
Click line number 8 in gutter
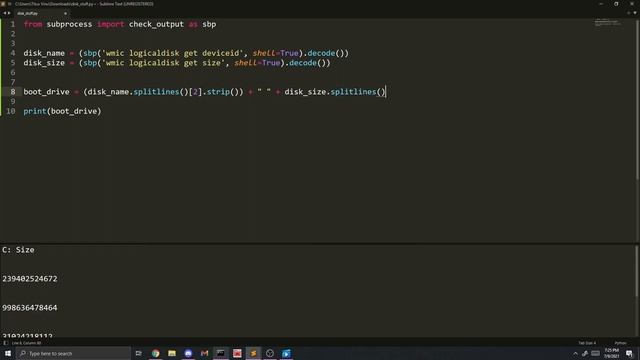pyautogui.click(x=13, y=92)
